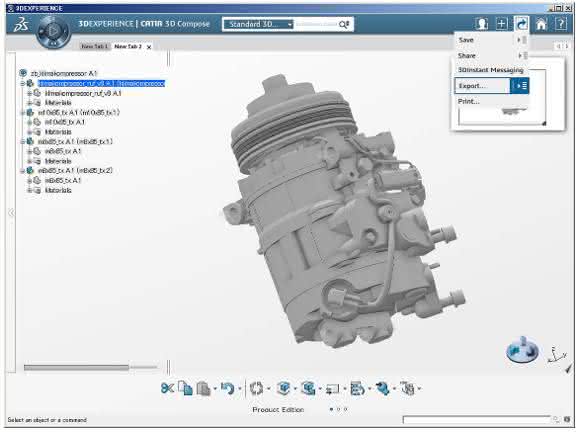Select the highlighted klimakompressor_ruf_v8 A.1 instance row
The height and width of the screenshot is (432, 580).
tap(101, 84)
